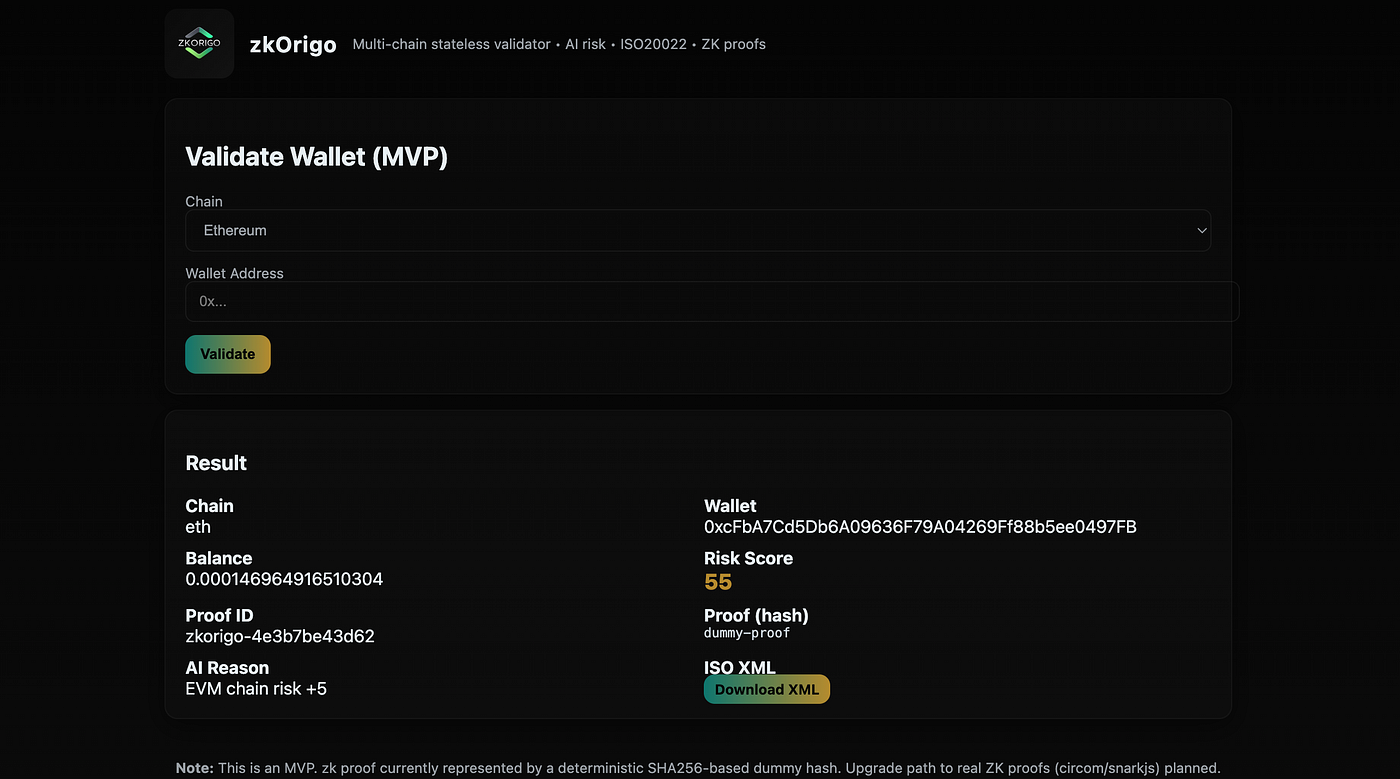Click the header tagline about multi-chain validator
1400x779 pixels.
pos(559,44)
